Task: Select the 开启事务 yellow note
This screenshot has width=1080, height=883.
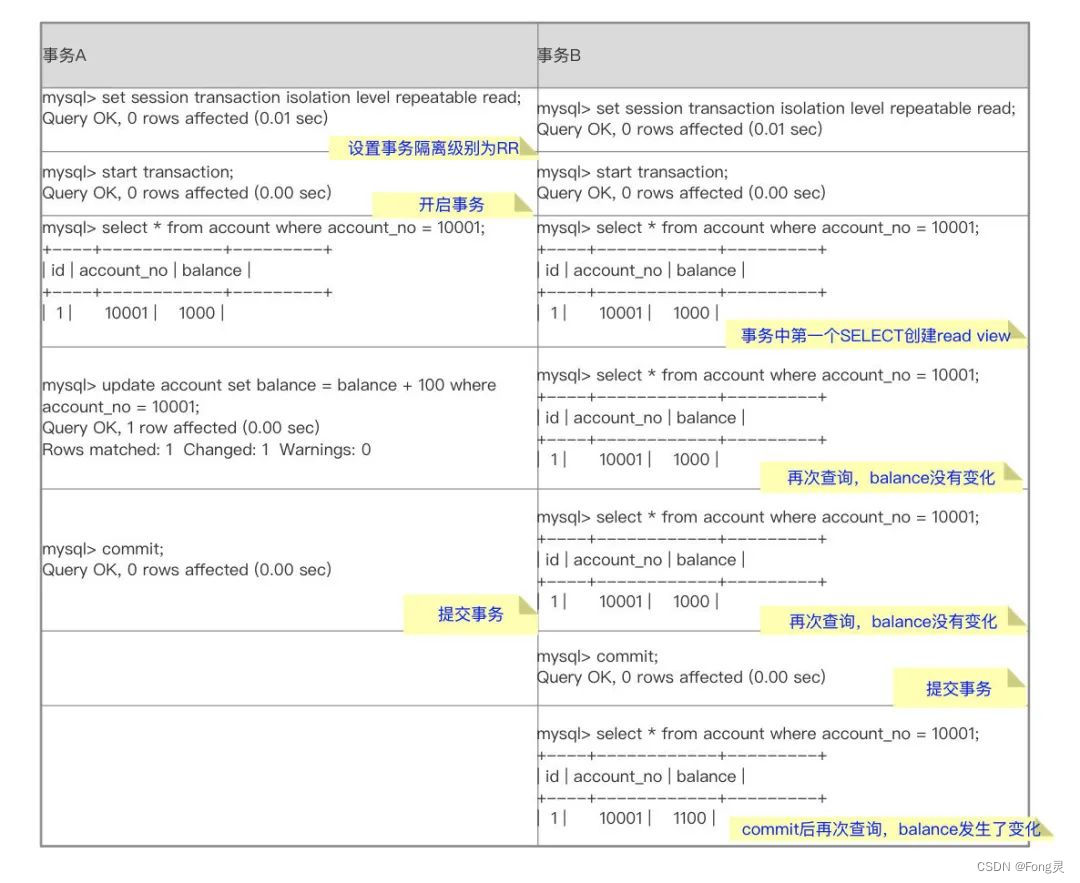Action: tap(452, 205)
